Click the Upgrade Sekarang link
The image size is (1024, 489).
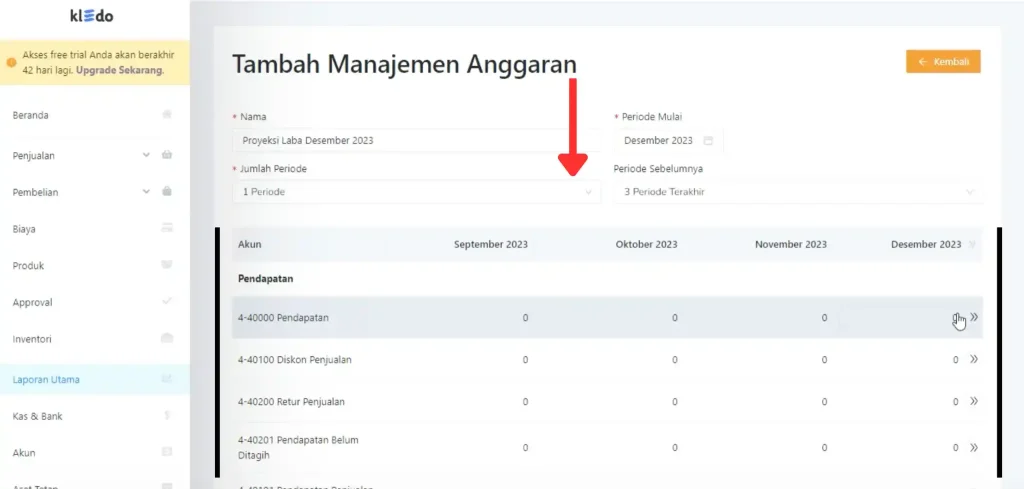[120, 70]
